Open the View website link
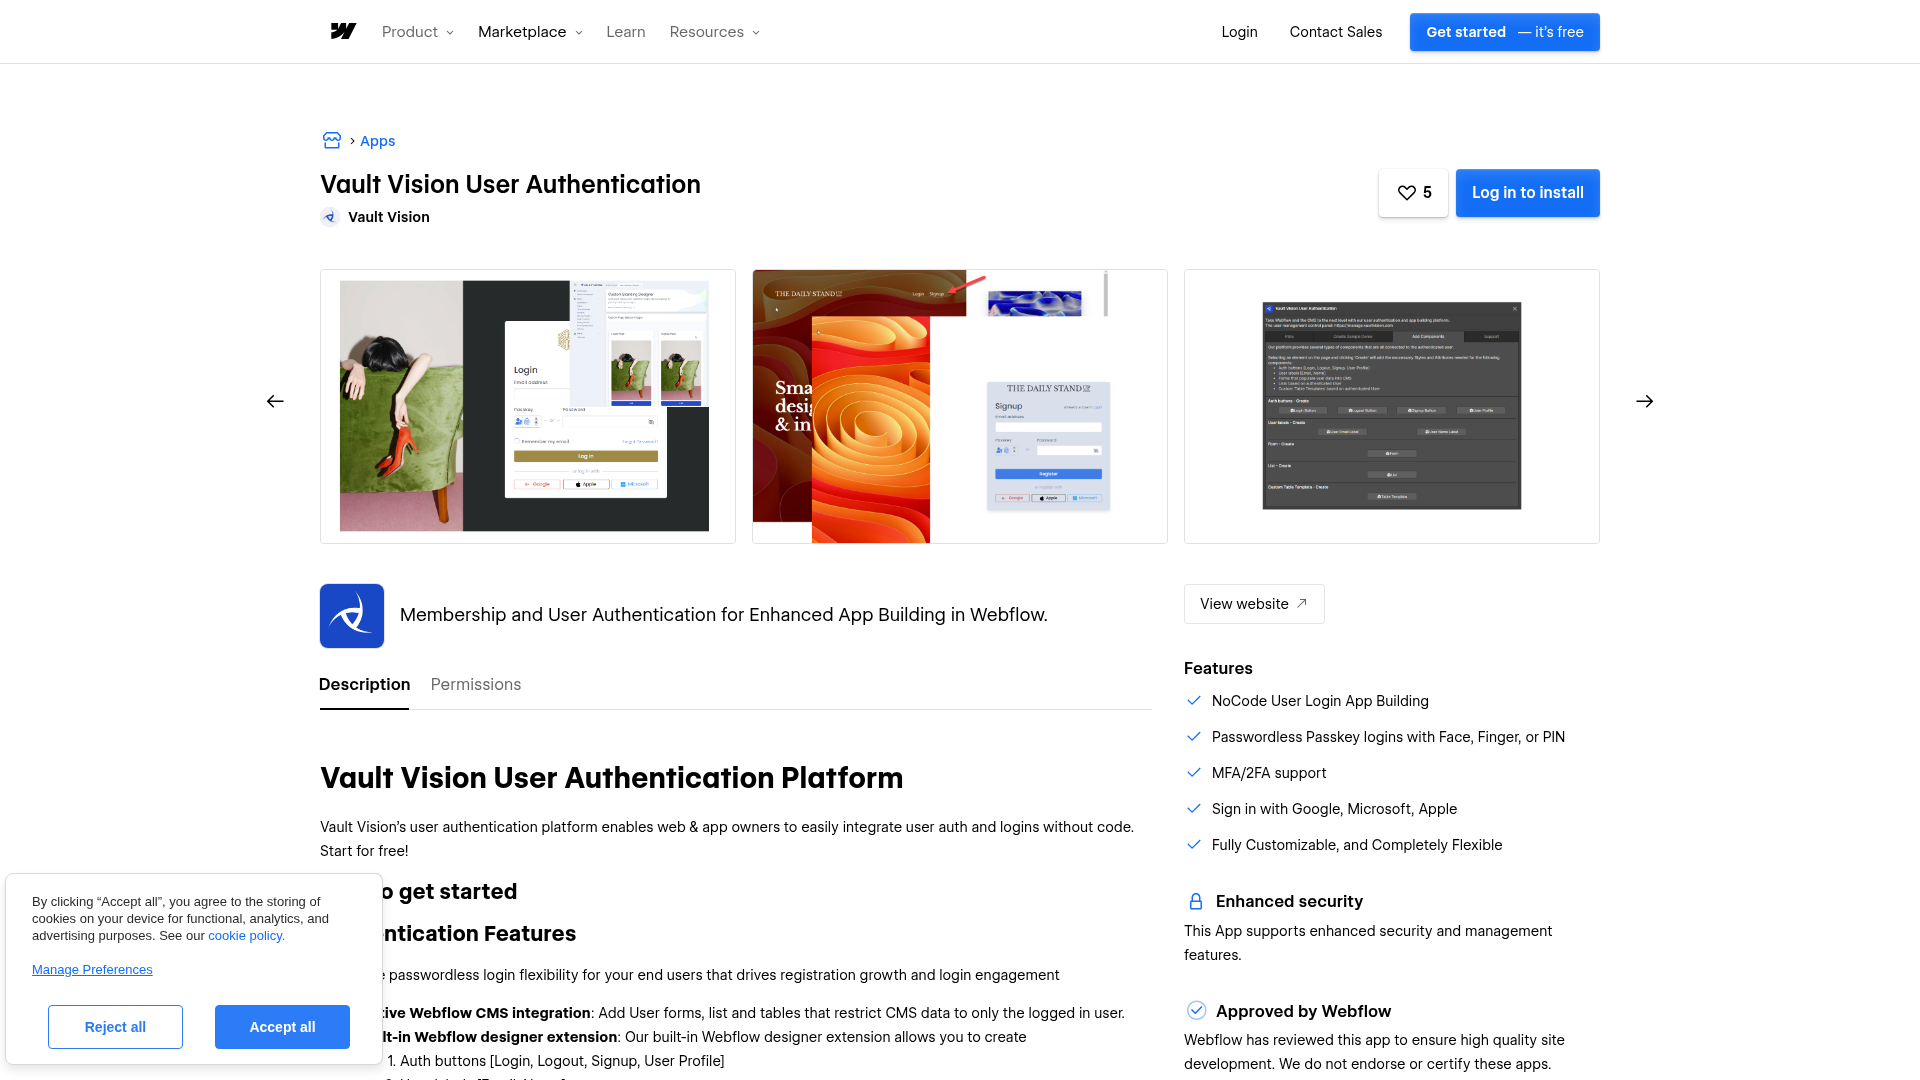The width and height of the screenshot is (1920, 1080). click(x=1254, y=604)
